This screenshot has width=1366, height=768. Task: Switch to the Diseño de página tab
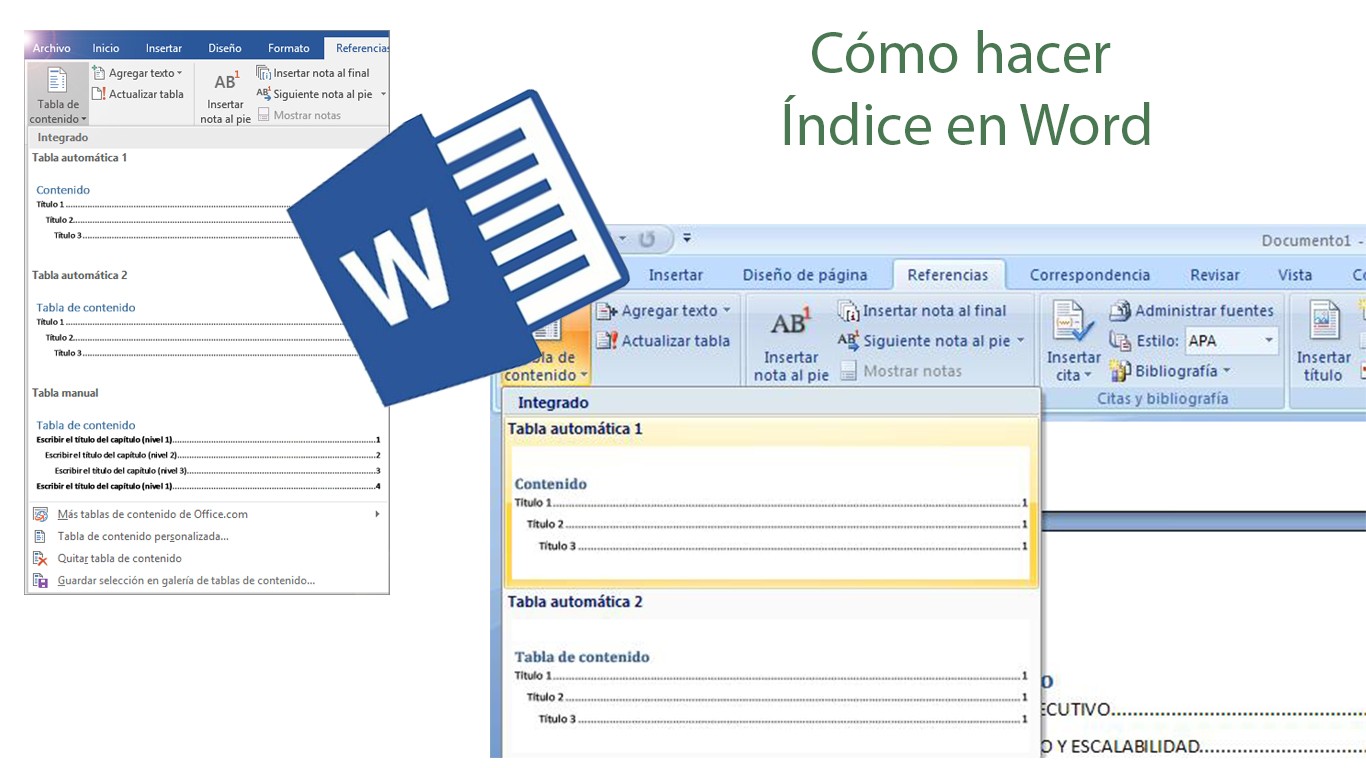[x=805, y=275]
